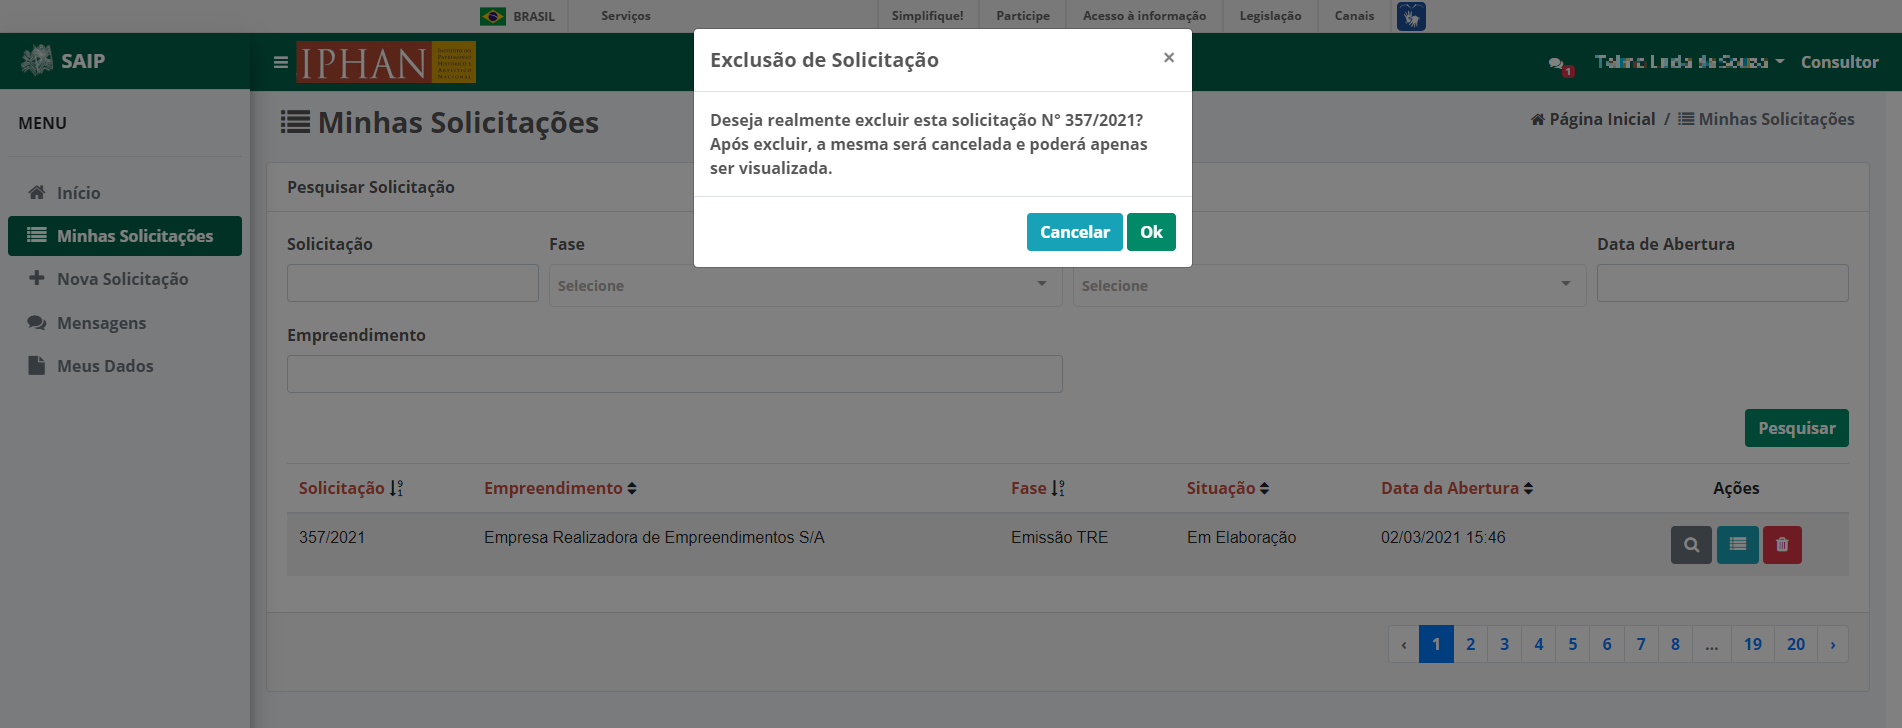Sort by Solicitação column
Screen dimensions: 1902x728
351,488
